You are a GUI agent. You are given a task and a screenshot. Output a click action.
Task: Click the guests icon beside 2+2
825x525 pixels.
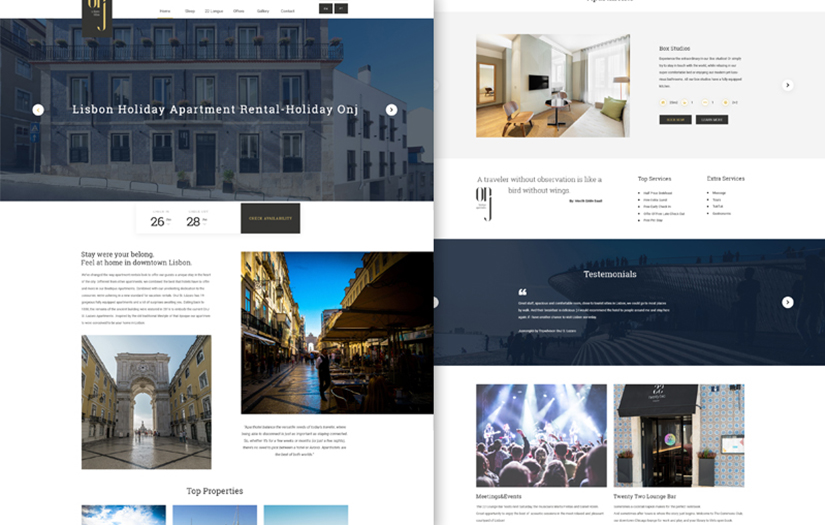click(x=726, y=103)
